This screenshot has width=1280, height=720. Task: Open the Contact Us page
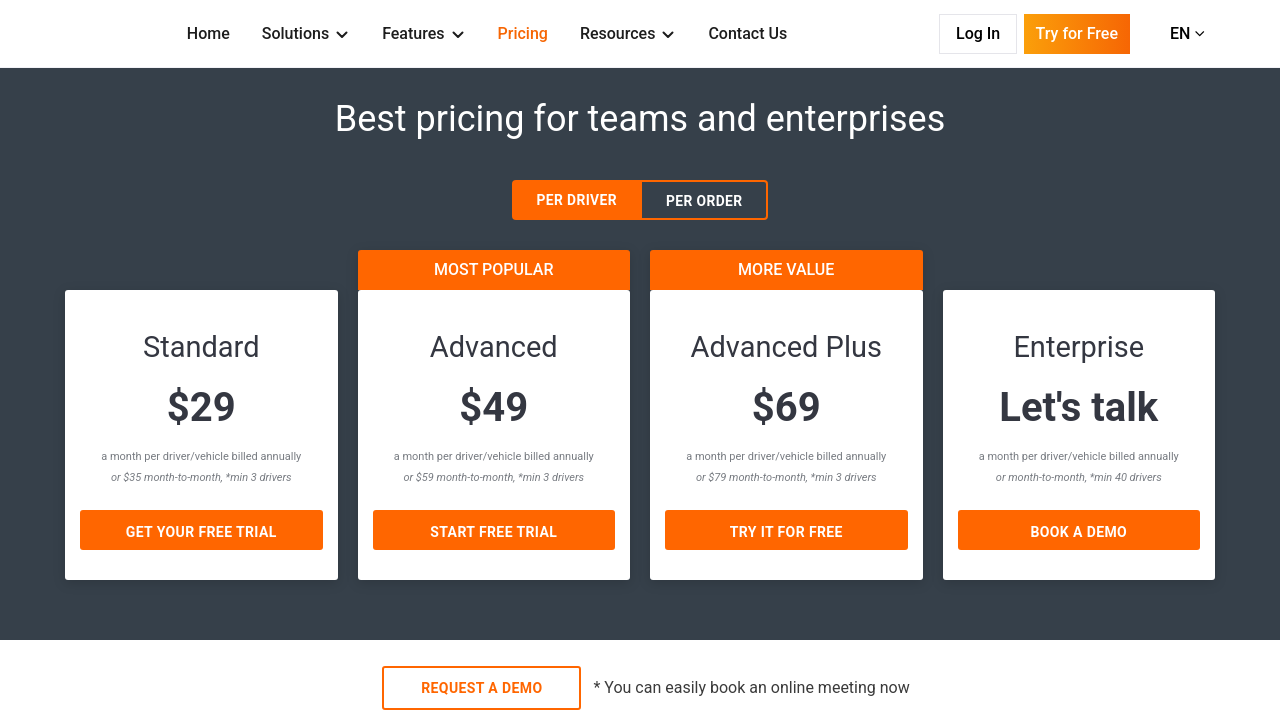[747, 34]
